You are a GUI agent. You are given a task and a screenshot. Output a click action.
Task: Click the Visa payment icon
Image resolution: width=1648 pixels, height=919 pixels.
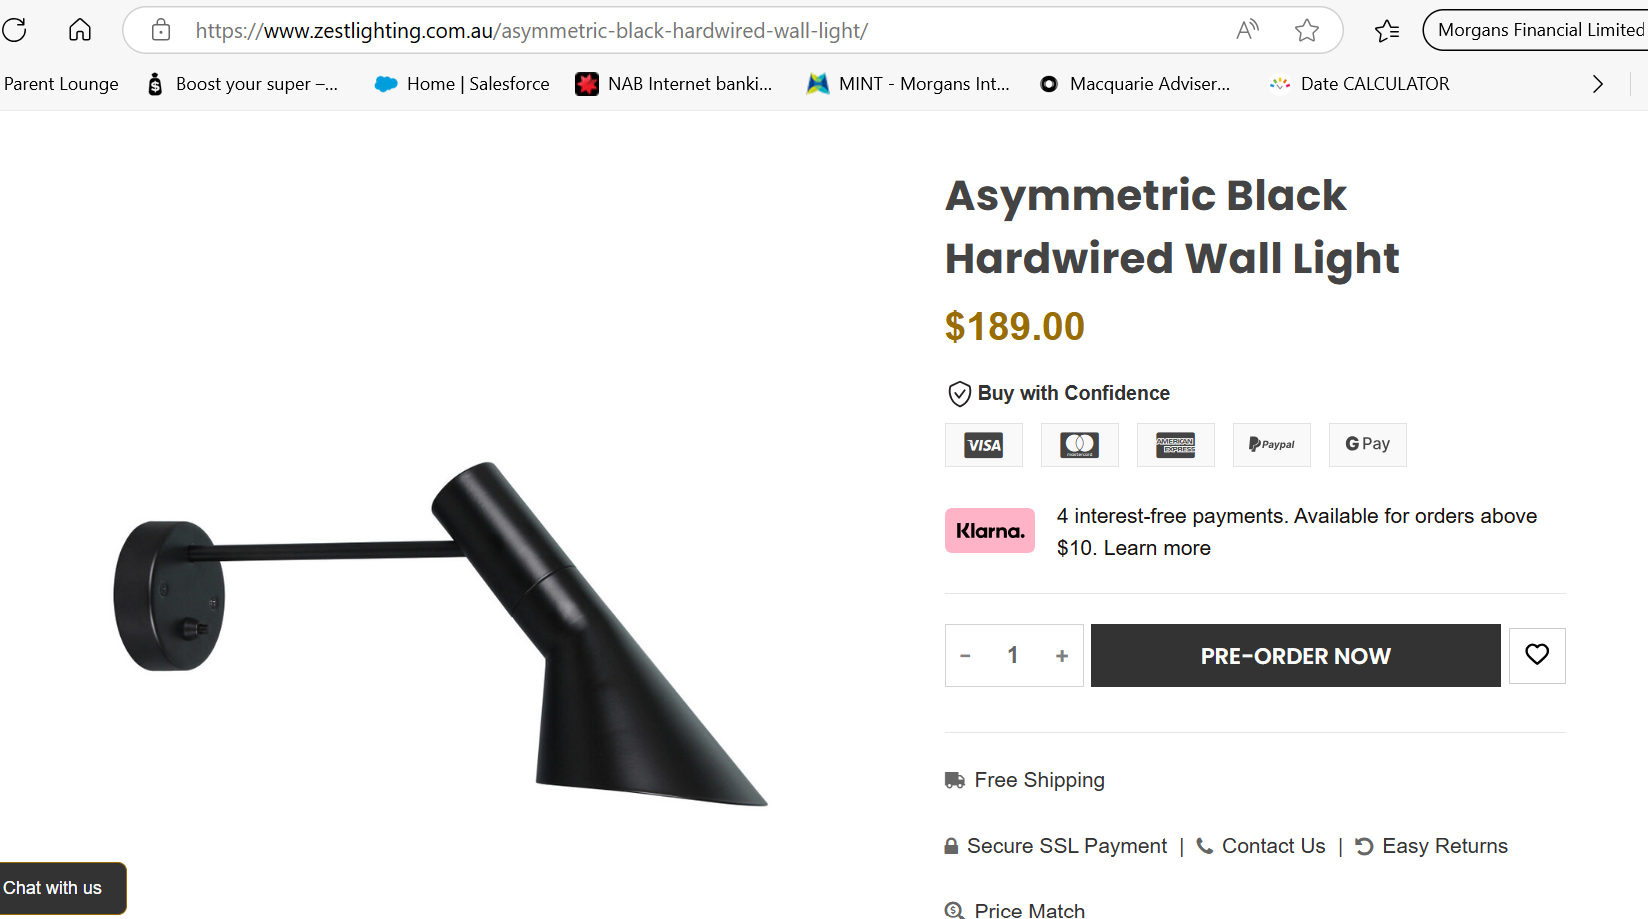(984, 445)
